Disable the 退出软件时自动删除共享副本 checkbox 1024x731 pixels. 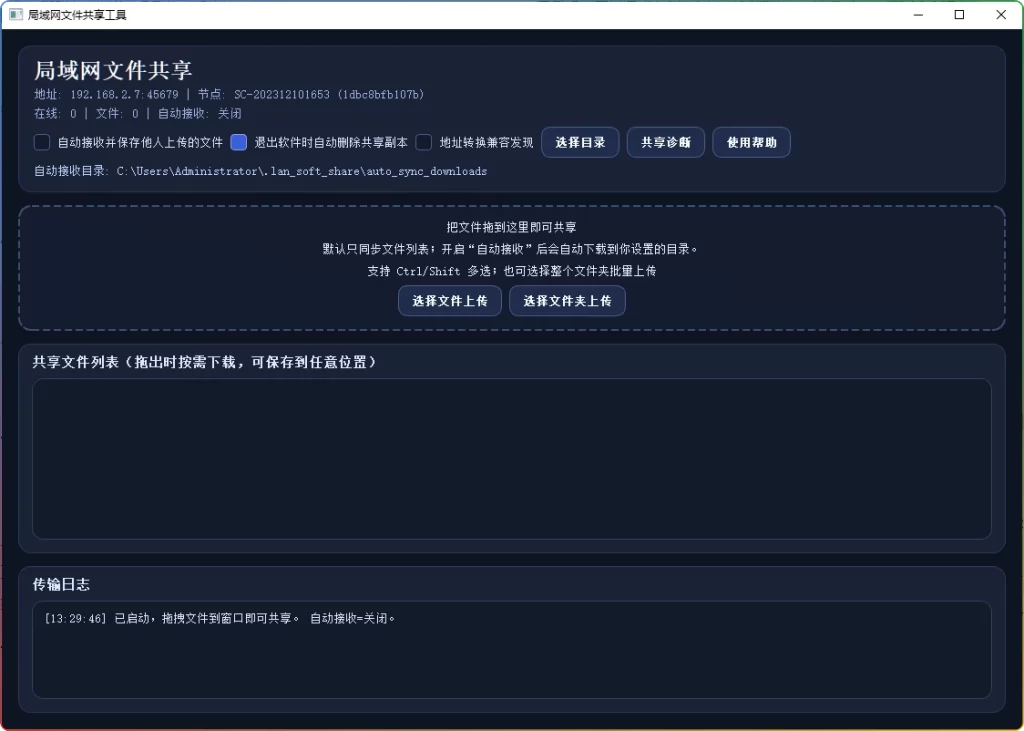click(x=238, y=142)
